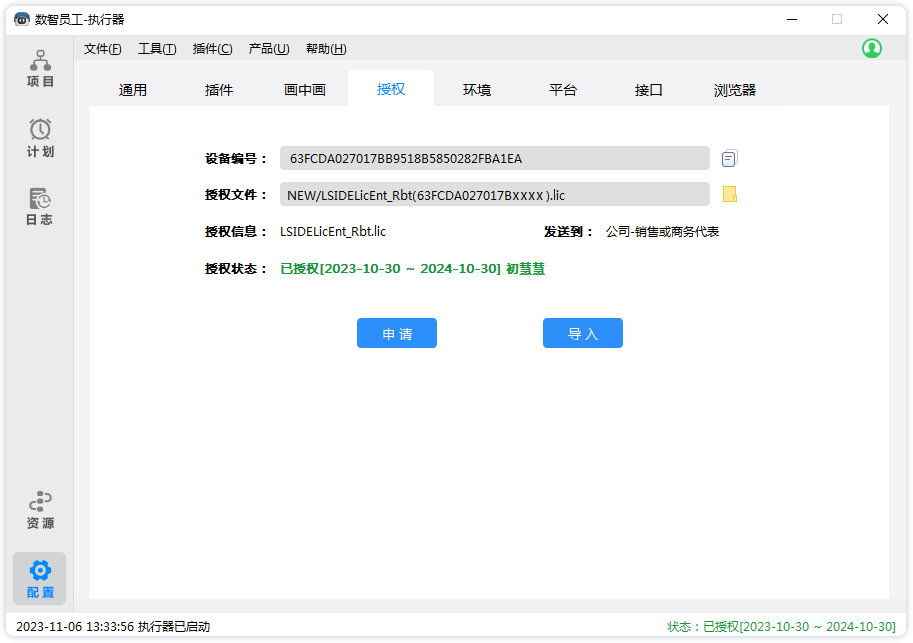Click the 授权文件 path field
The image size is (913, 643).
(x=494, y=194)
